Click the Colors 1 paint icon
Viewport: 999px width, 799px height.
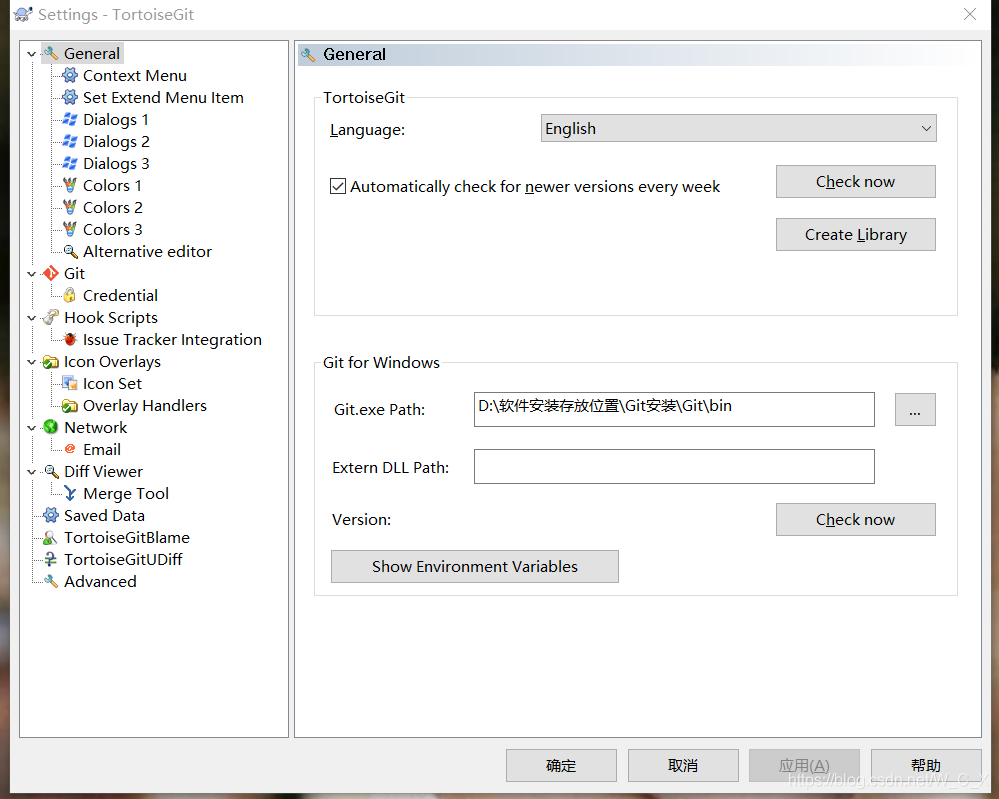pos(69,185)
